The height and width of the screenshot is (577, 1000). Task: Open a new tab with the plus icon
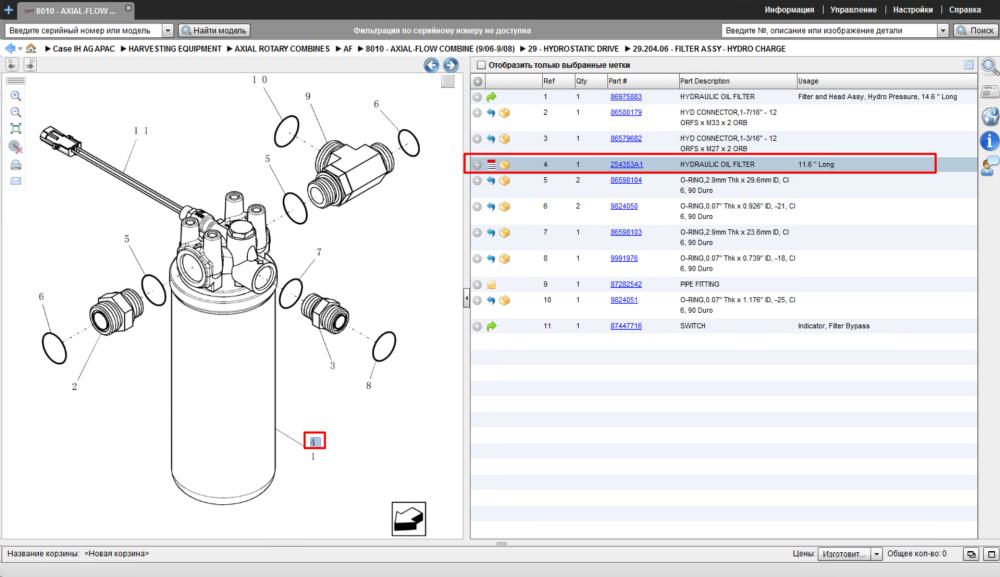(x=8, y=10)
